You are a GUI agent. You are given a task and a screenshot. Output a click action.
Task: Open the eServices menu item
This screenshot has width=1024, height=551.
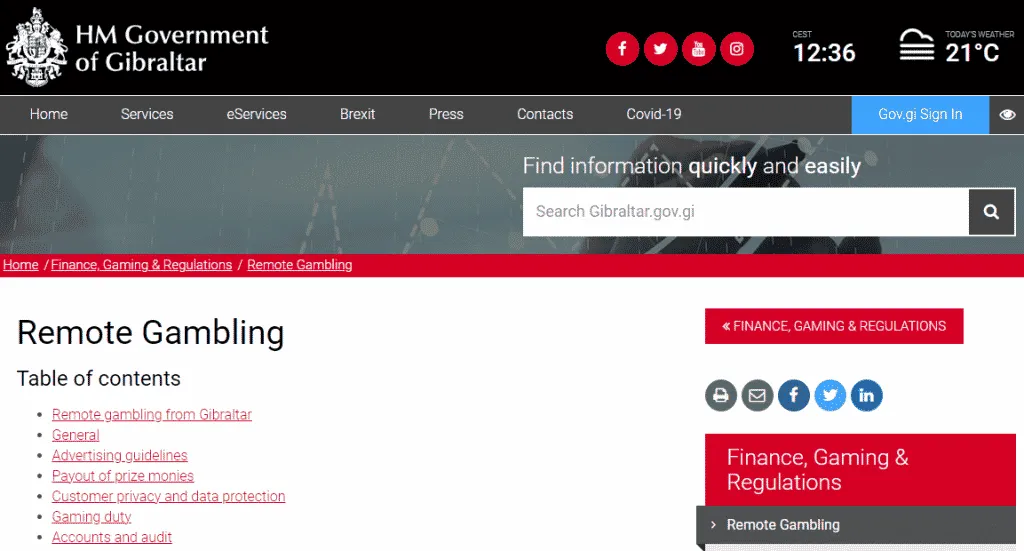coord(256,114)
